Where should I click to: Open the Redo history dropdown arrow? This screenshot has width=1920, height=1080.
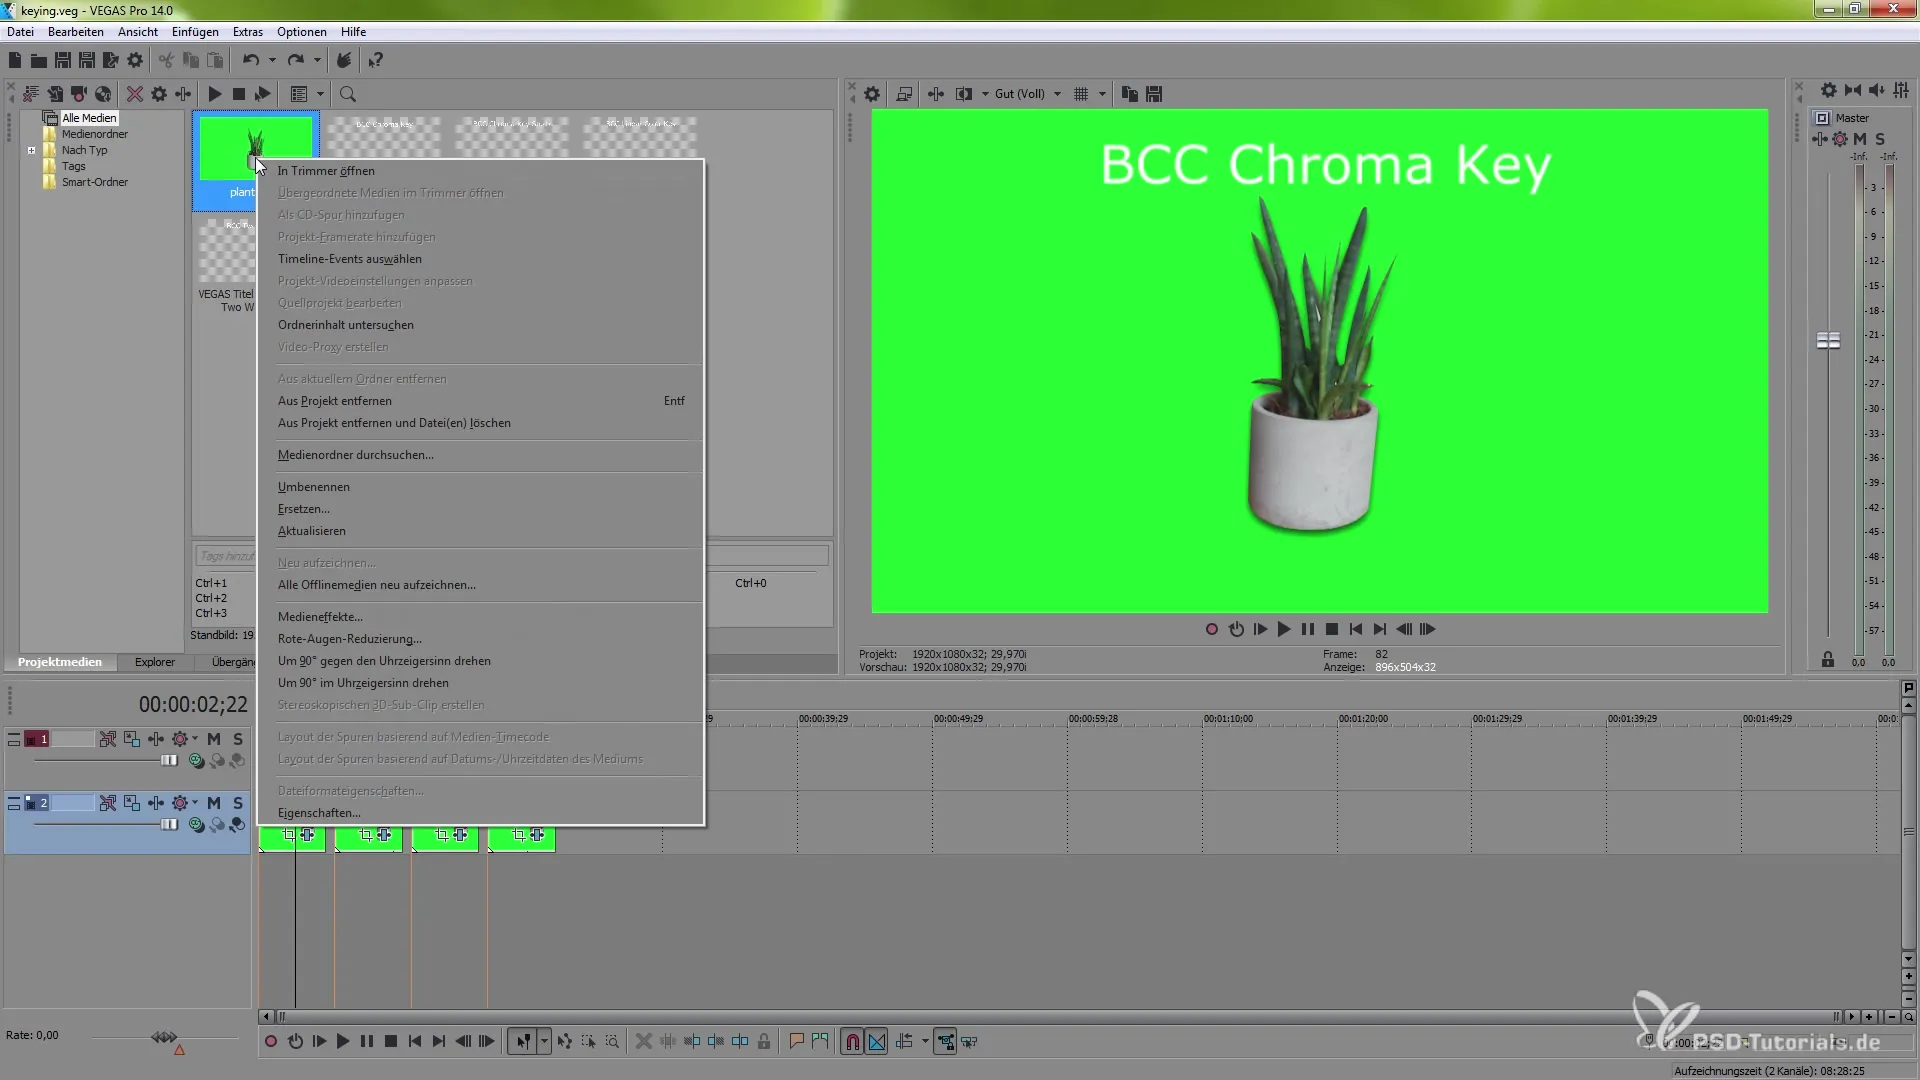pos(317,61)
